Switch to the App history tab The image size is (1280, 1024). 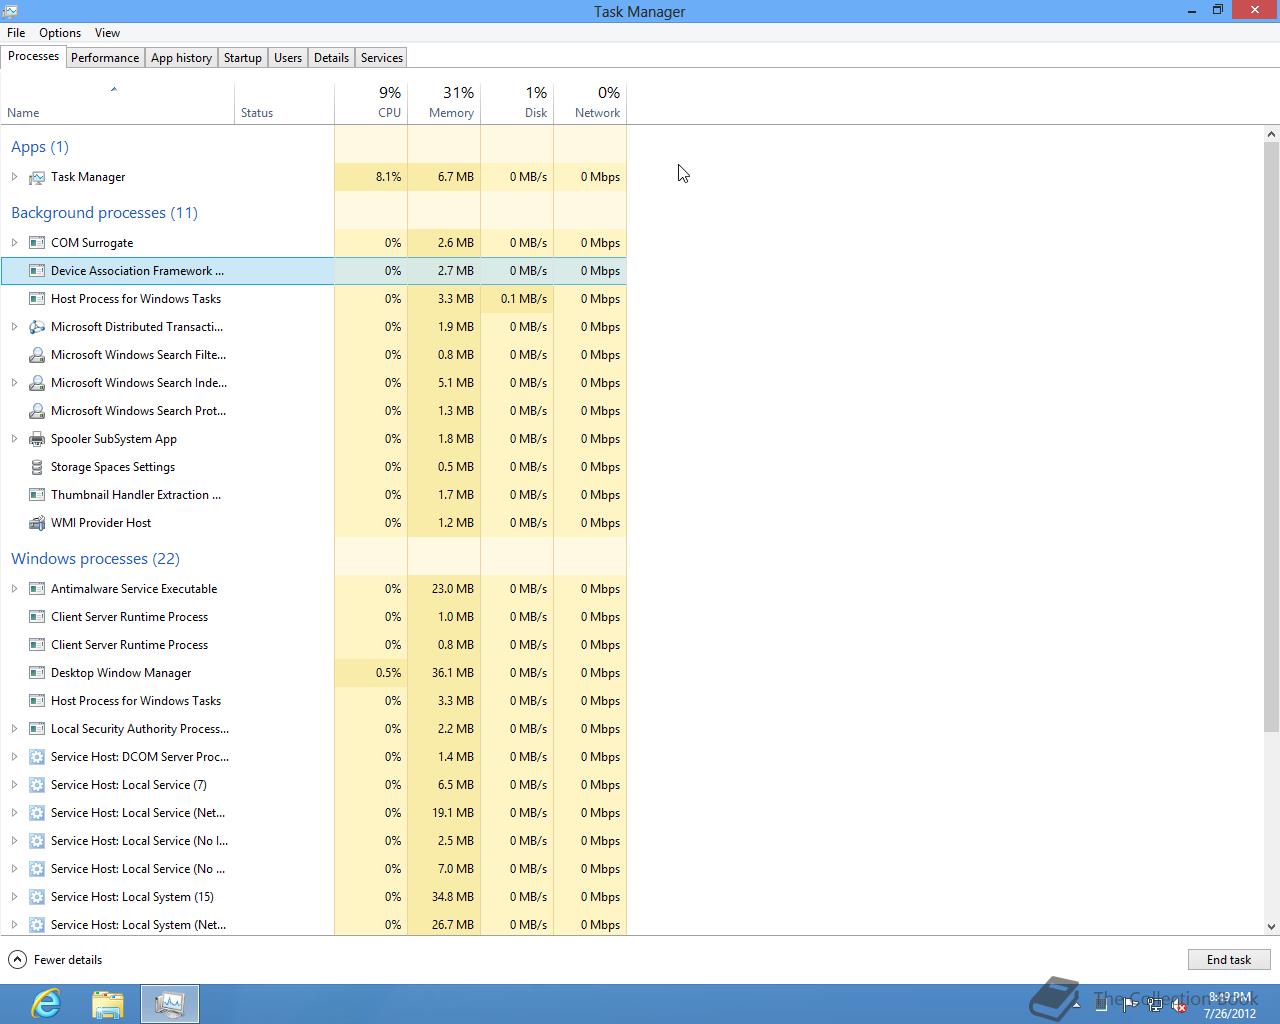point(181,58)
